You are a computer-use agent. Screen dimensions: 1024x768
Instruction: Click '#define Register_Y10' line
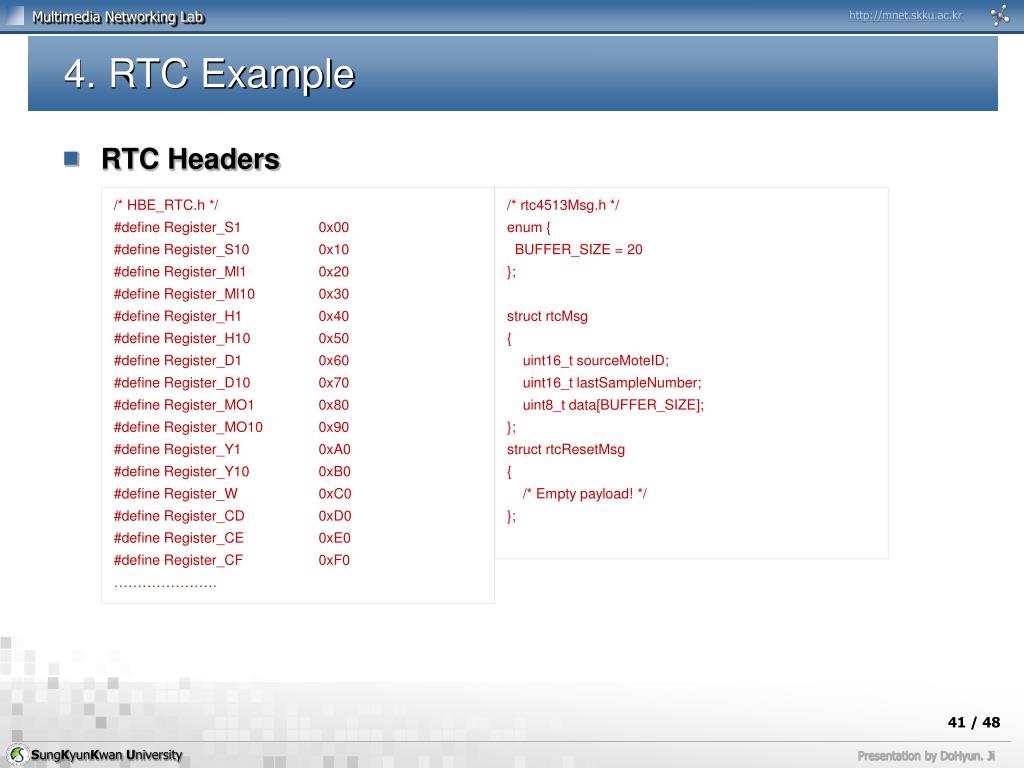182,472
